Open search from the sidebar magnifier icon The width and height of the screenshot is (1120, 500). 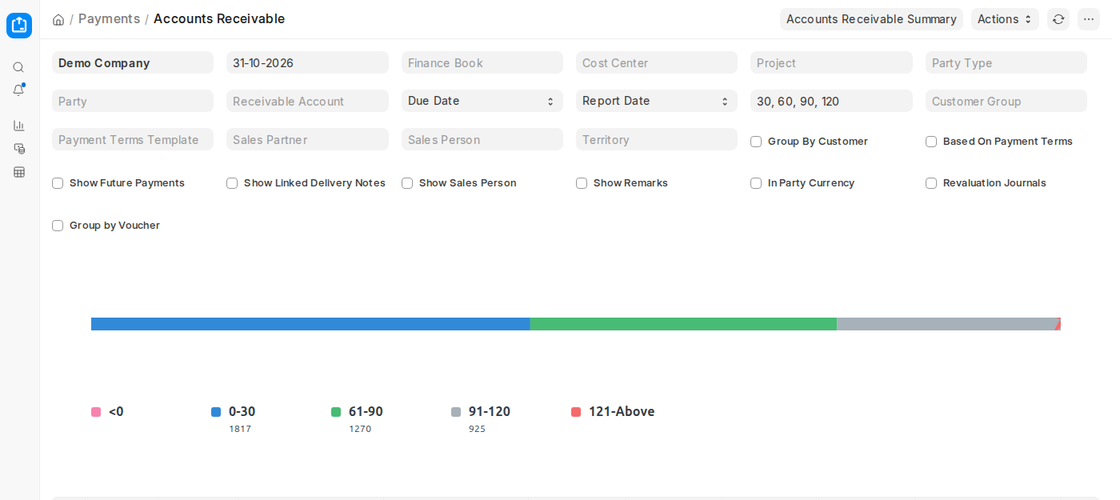(19, 67)
